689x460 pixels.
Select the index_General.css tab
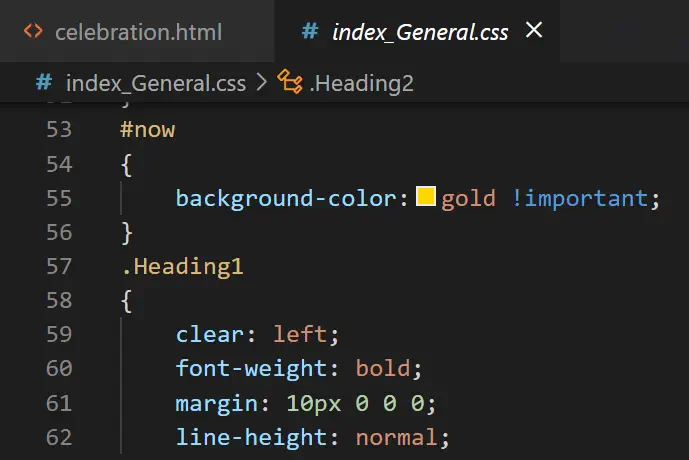point(417,31)
